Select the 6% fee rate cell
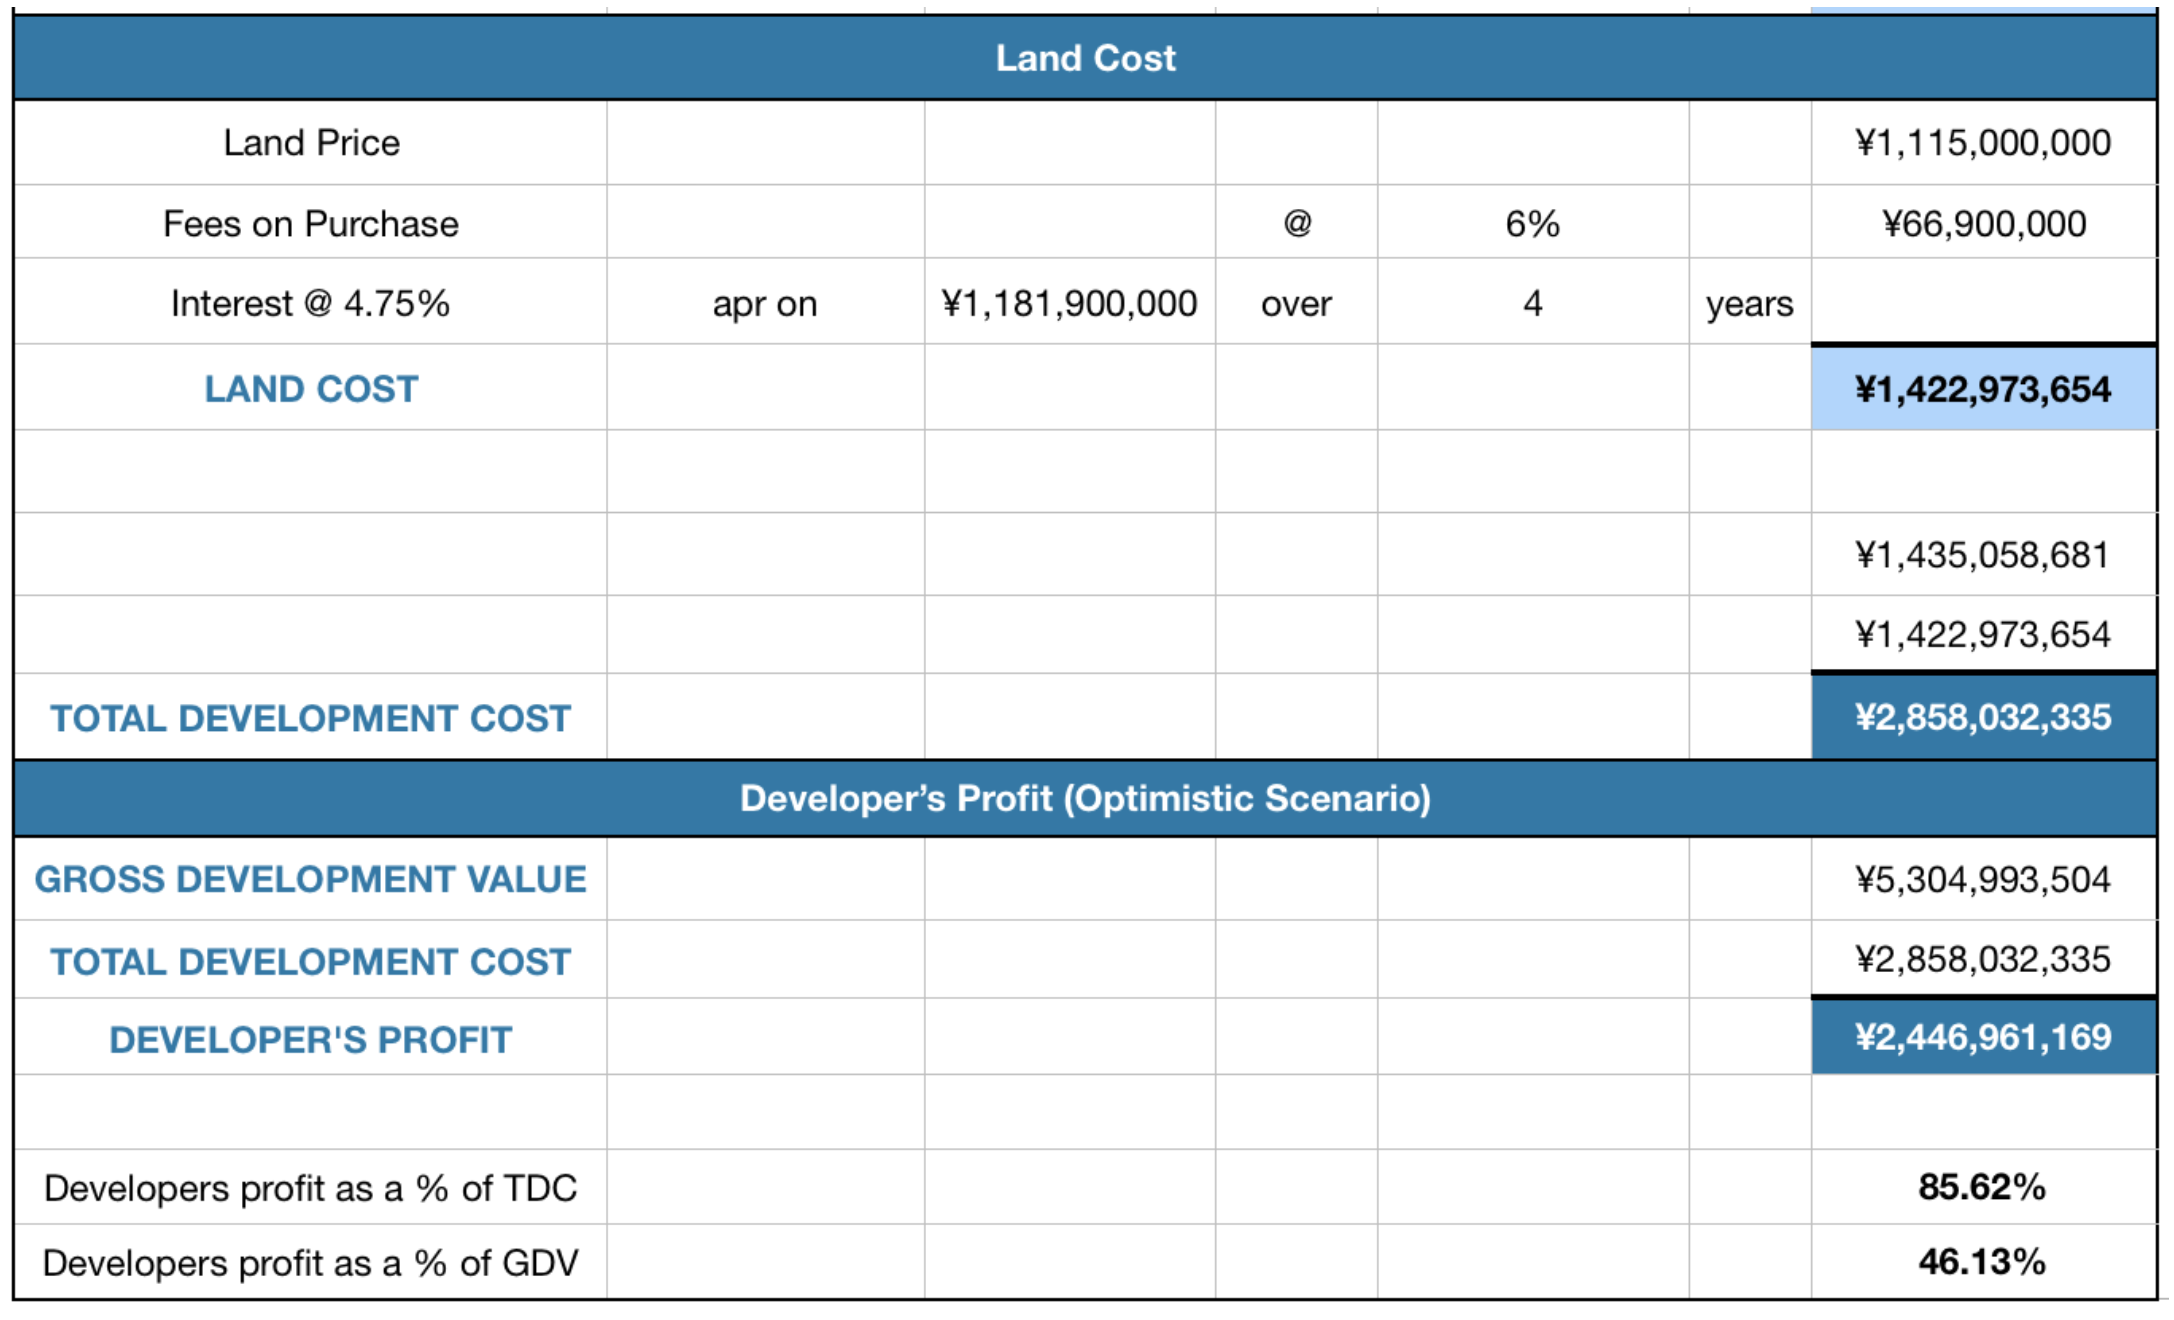Image resolution: width=2174 pixels, height=1320 pixels. pos(1532,224)
